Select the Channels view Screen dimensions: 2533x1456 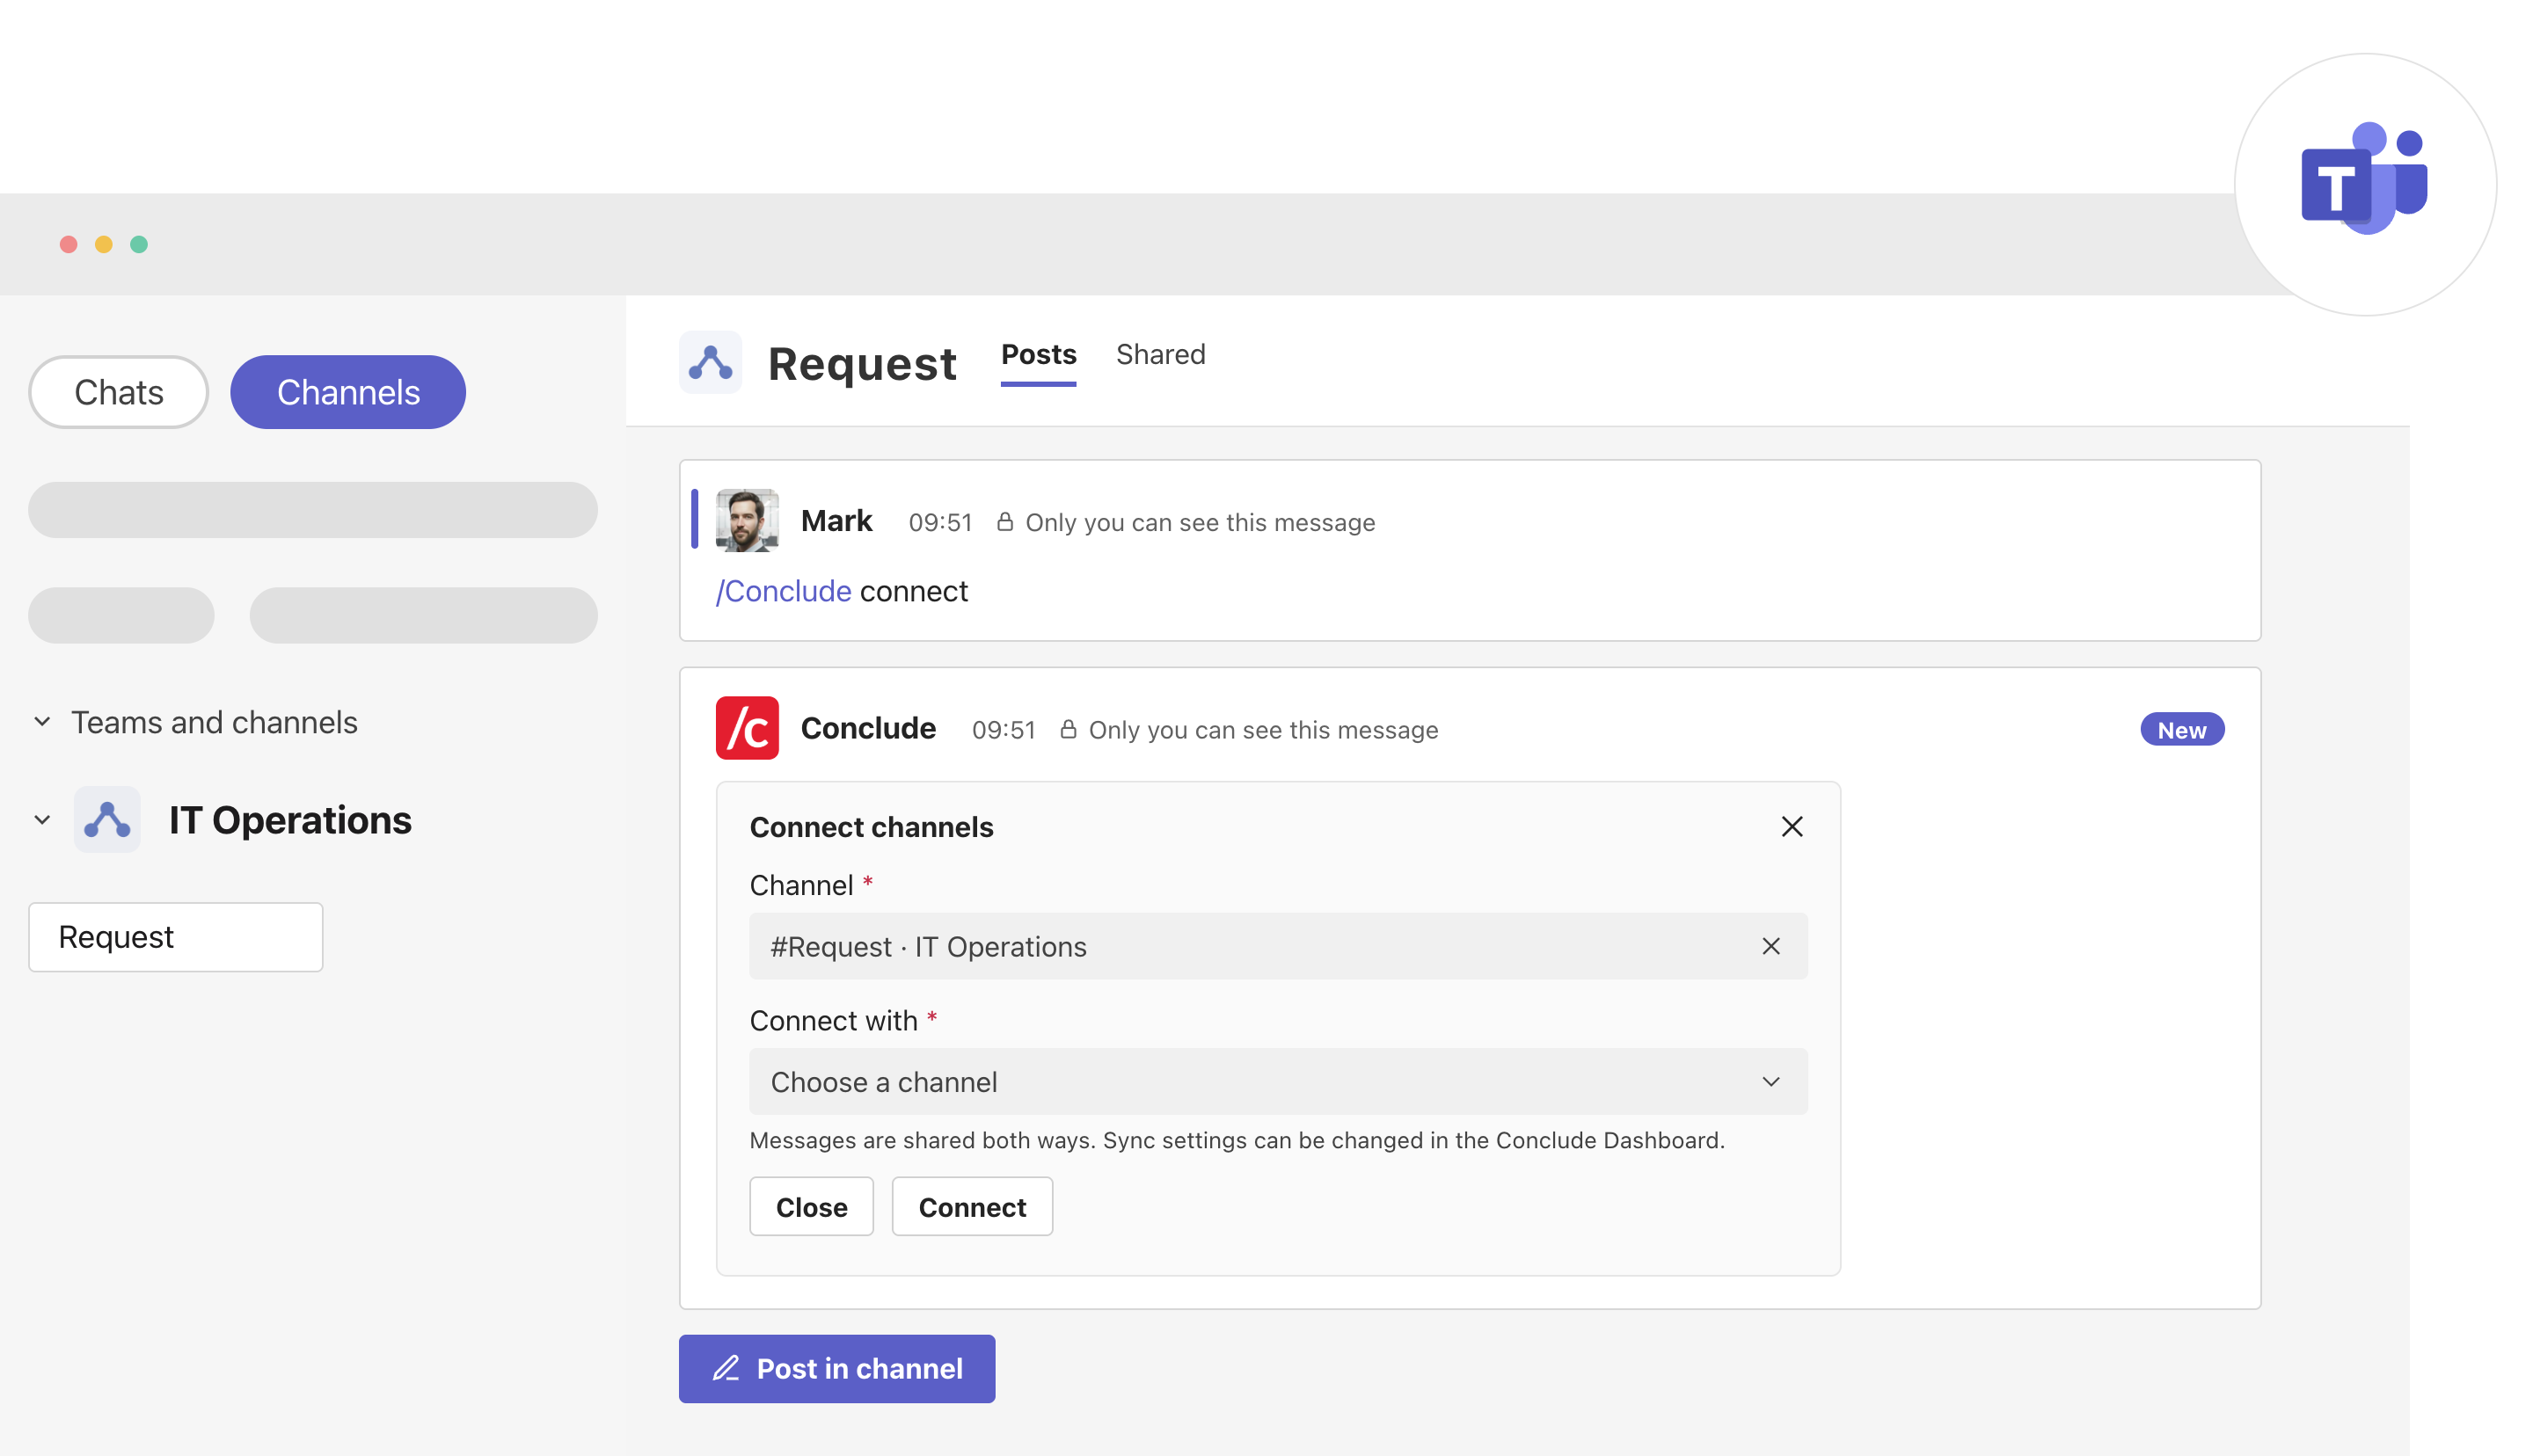click(x=348, y=392)
